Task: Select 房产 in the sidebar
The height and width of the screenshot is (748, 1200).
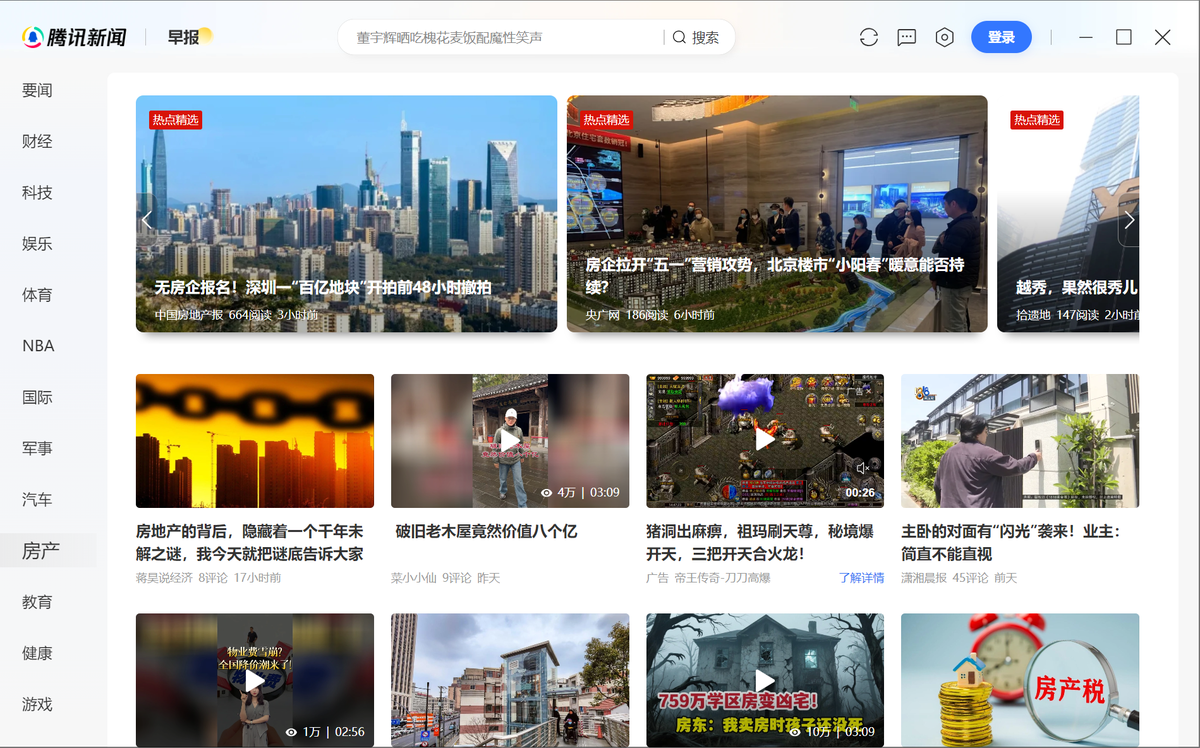Action: [41, 550]
